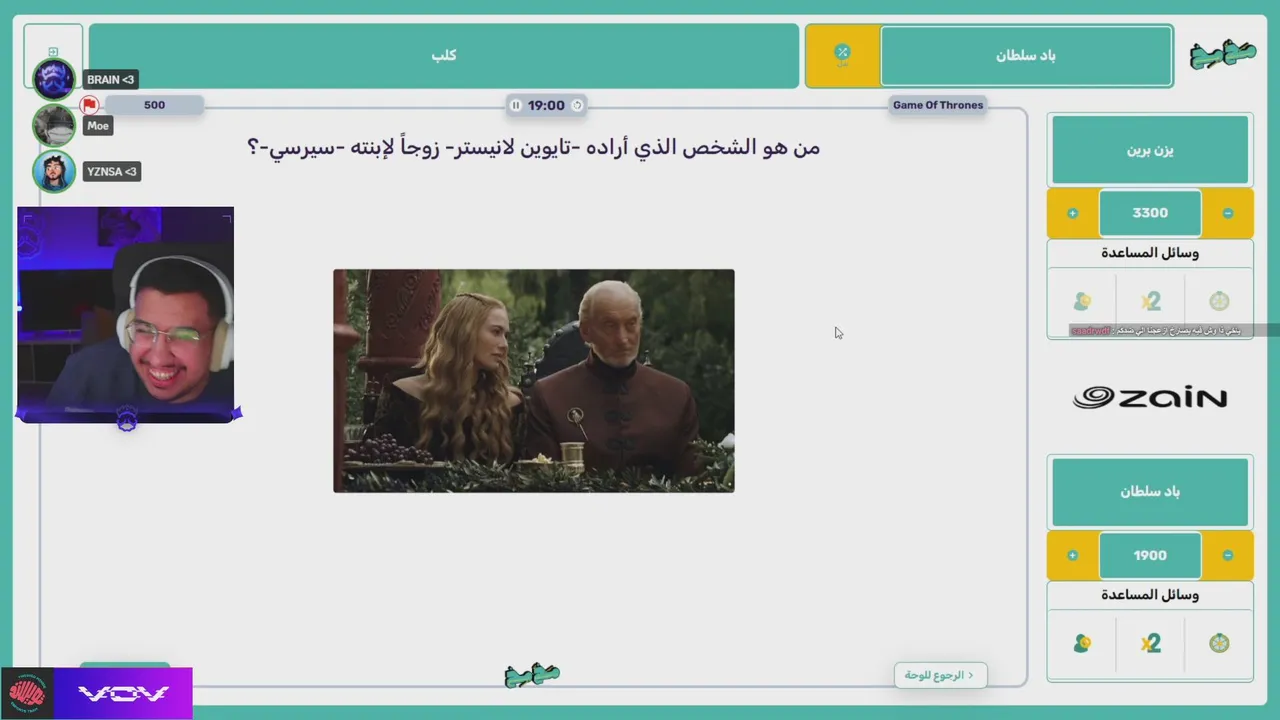
Task: Pause the 19:00 timer
Action: pyautogui.click(x=516, y=105)
